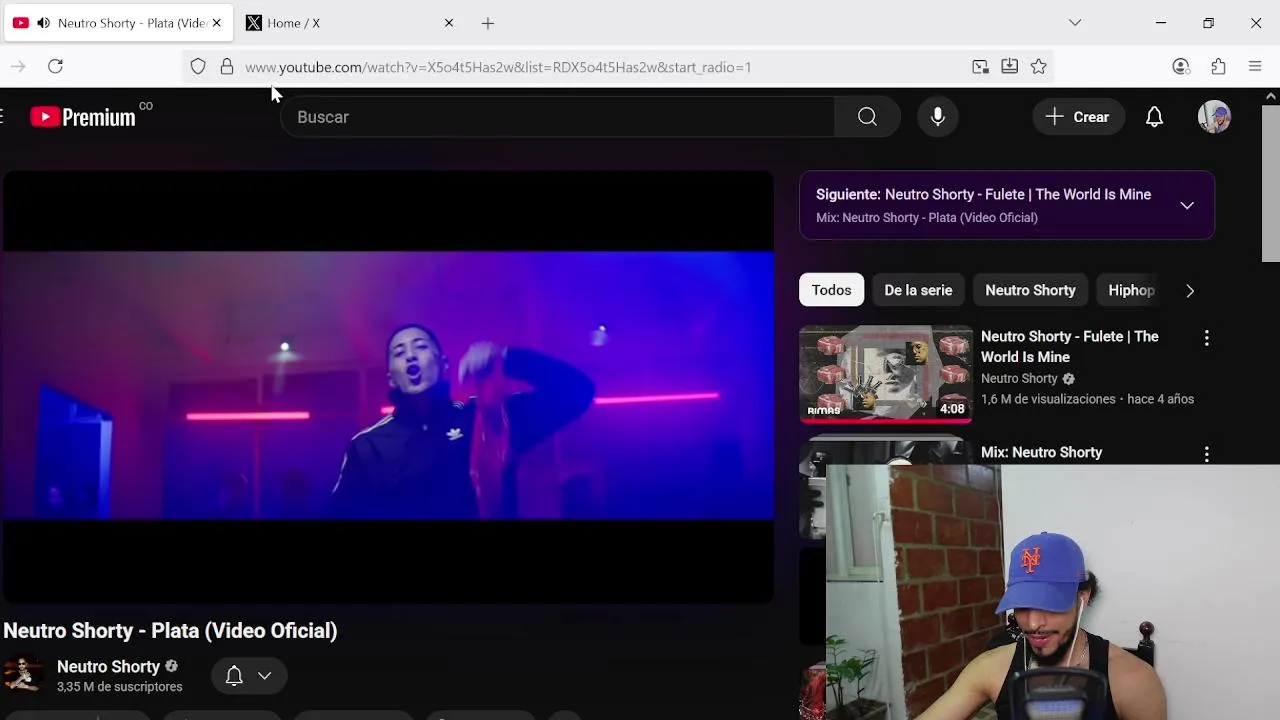Click the site padlock security icon

[227, 67]
